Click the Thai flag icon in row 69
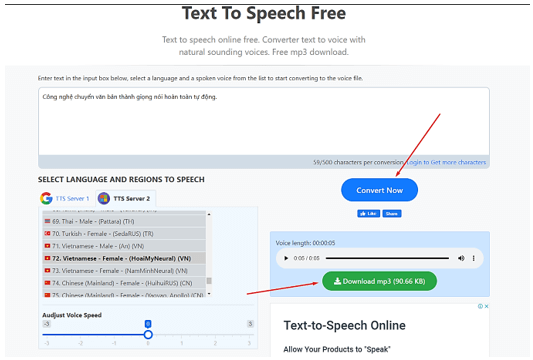The height and width of the screenshot is (360, 533). tap(47, 221)
